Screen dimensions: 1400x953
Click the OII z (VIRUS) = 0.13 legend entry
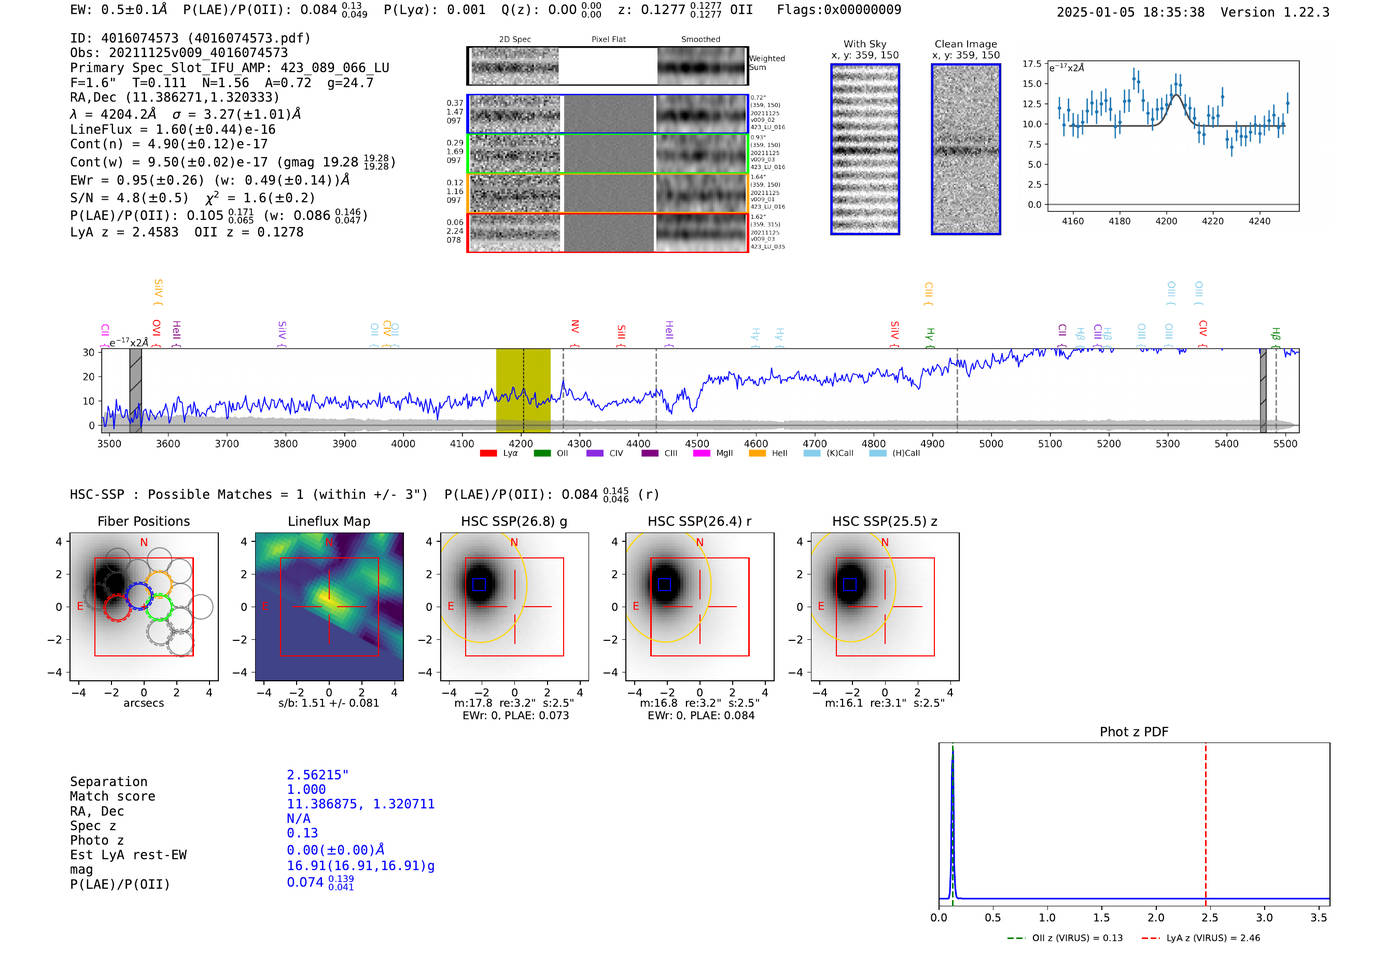(x=1064, y=938)
